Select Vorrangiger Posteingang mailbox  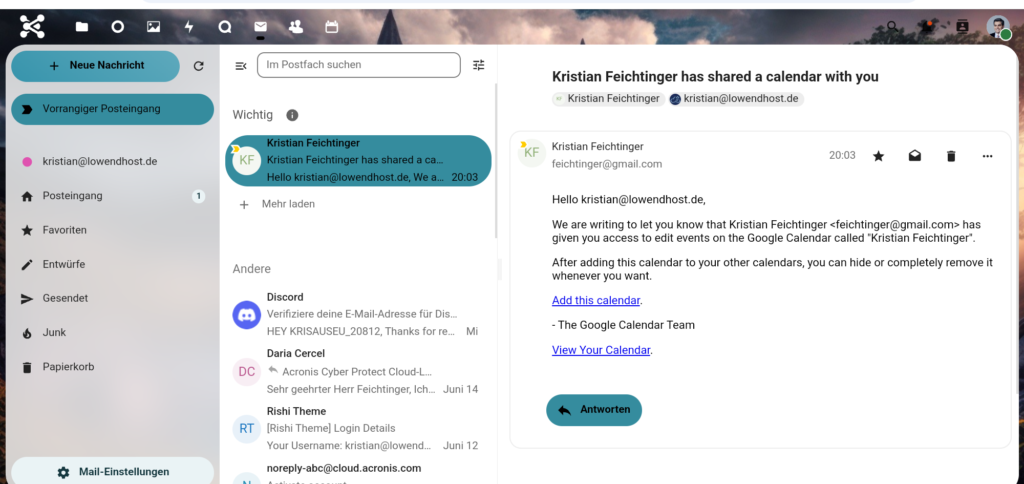pyautogui.click(x=112, y=109)
